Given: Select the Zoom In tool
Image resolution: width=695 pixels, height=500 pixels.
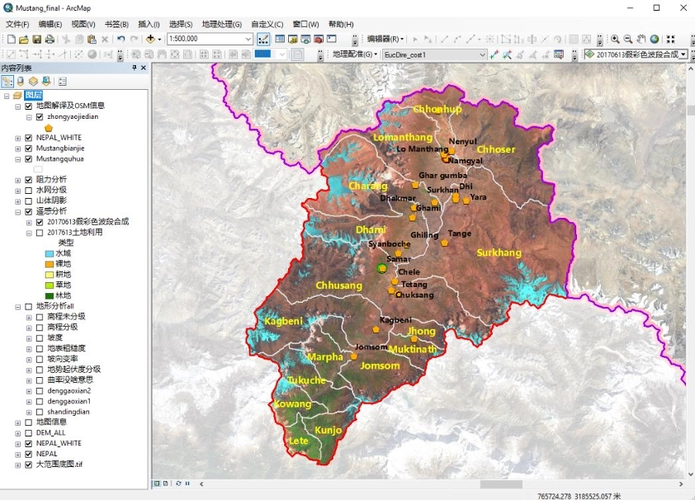Looking at the screenshot, I should tap(615, 39).
